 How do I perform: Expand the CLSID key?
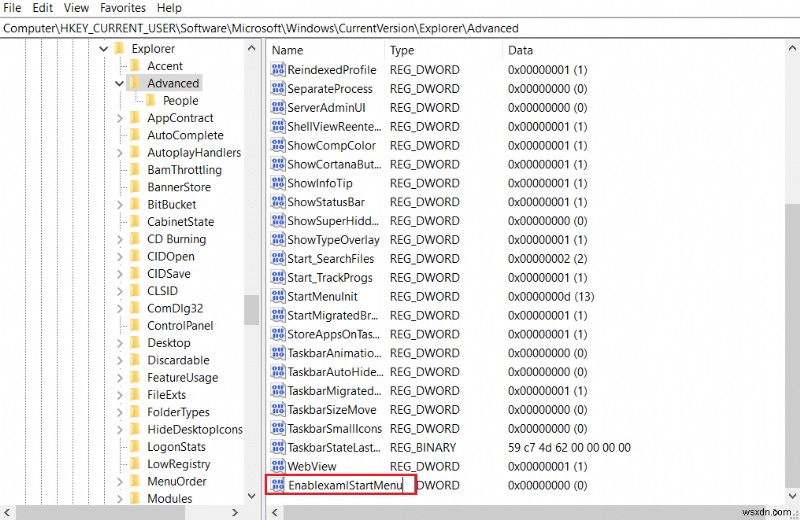pos(119,291)
